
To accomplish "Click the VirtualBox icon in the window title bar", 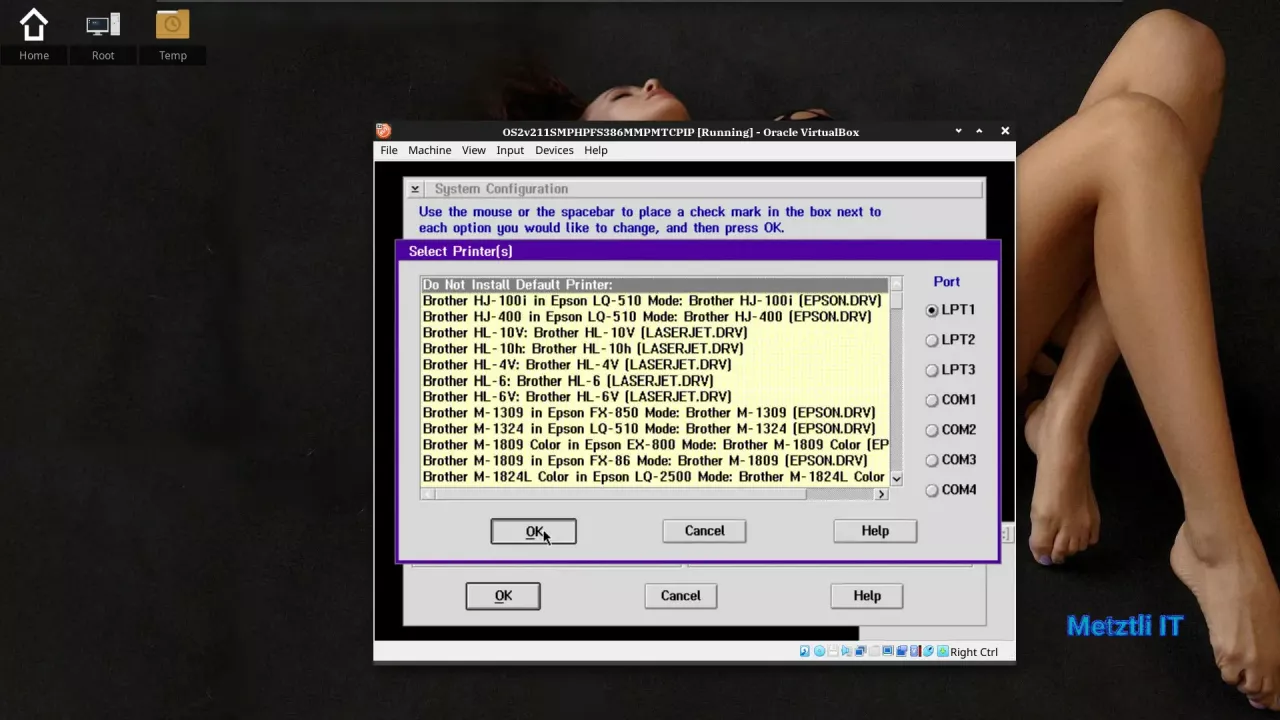I will (383, 131).
